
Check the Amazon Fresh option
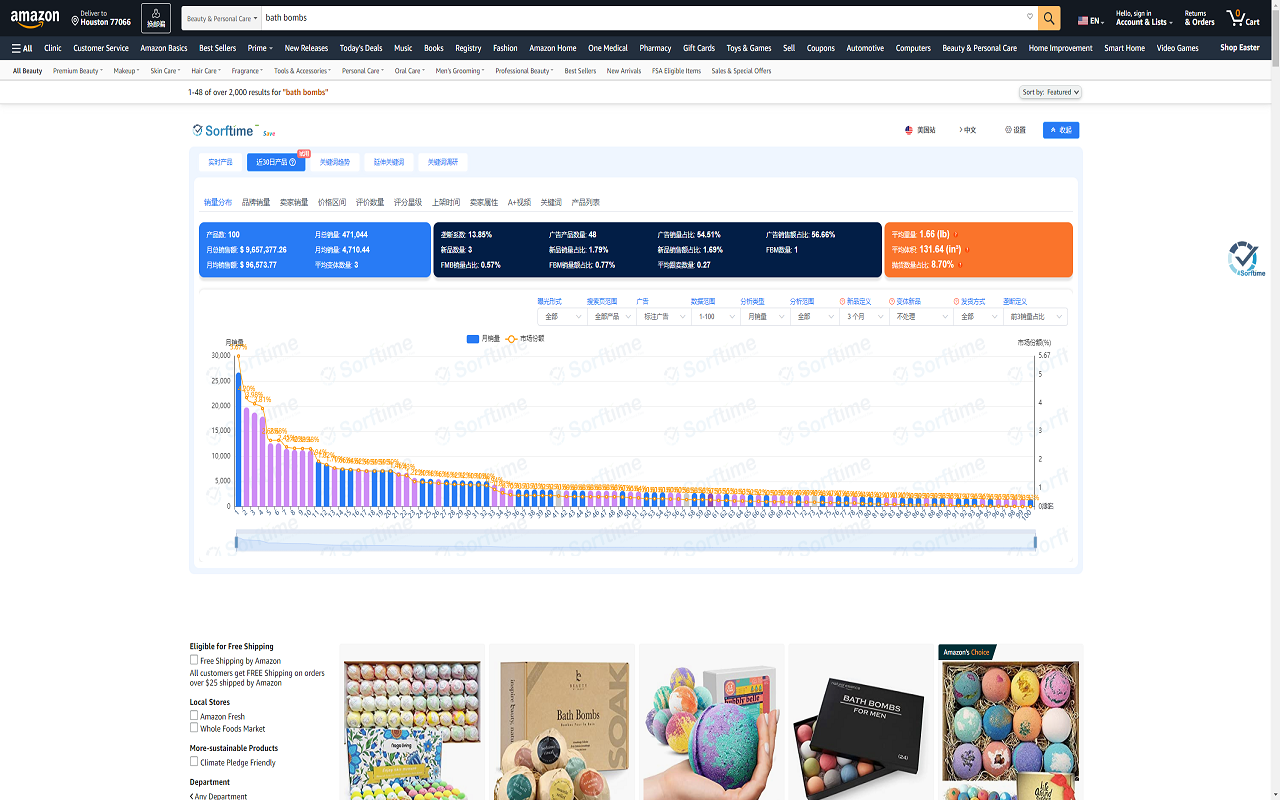(x=193, y=715)
